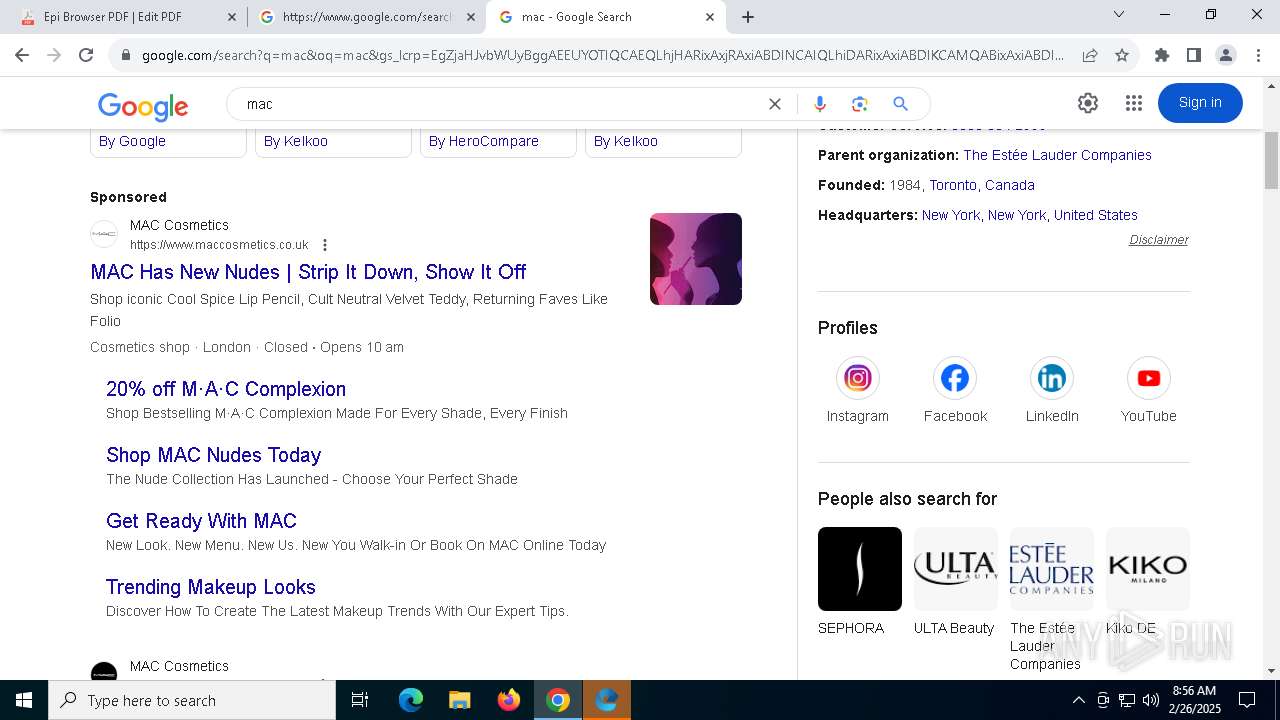Open 20% off M·A·C Complexion link

pos(226,389)
